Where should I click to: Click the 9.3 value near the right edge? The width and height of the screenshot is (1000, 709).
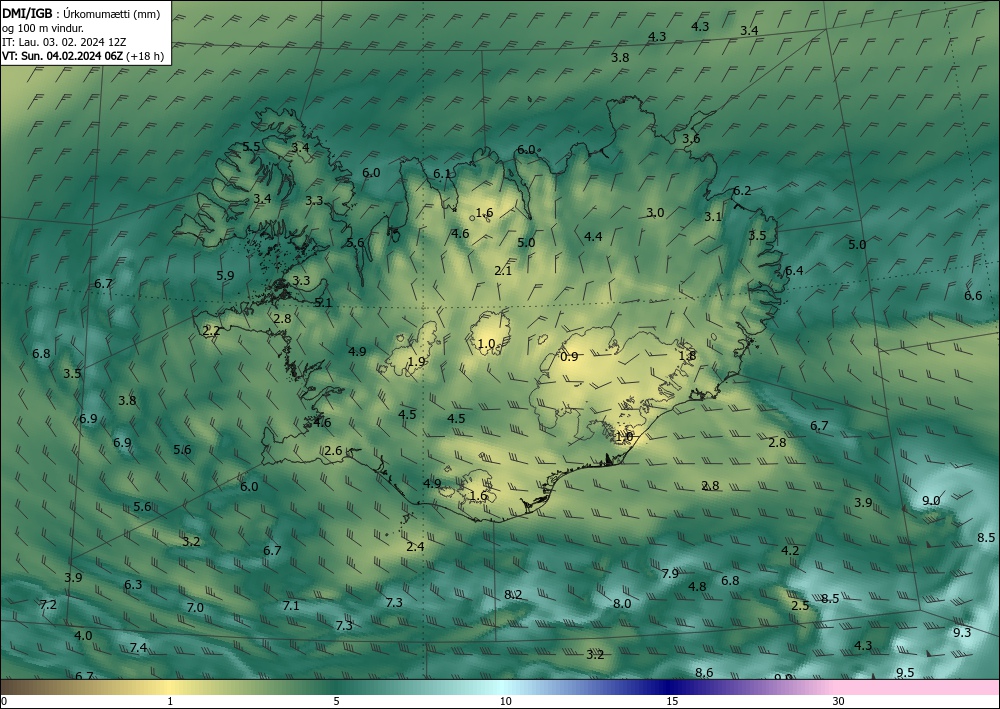[962, 632]
